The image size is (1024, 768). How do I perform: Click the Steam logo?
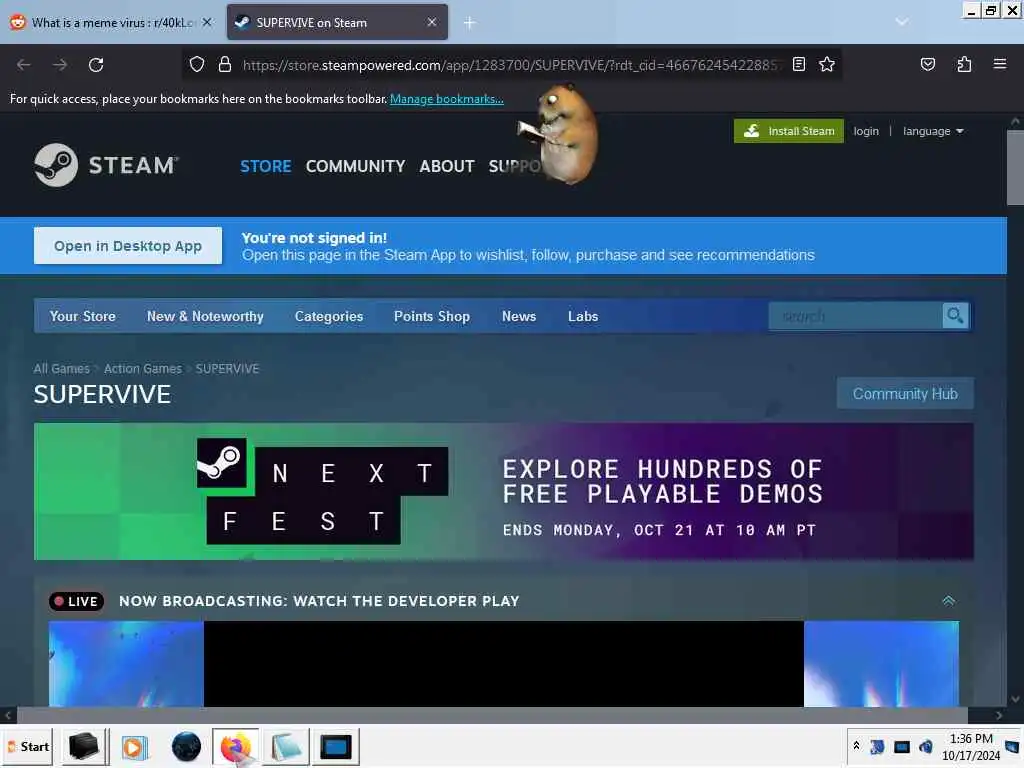tap(105, 165)
